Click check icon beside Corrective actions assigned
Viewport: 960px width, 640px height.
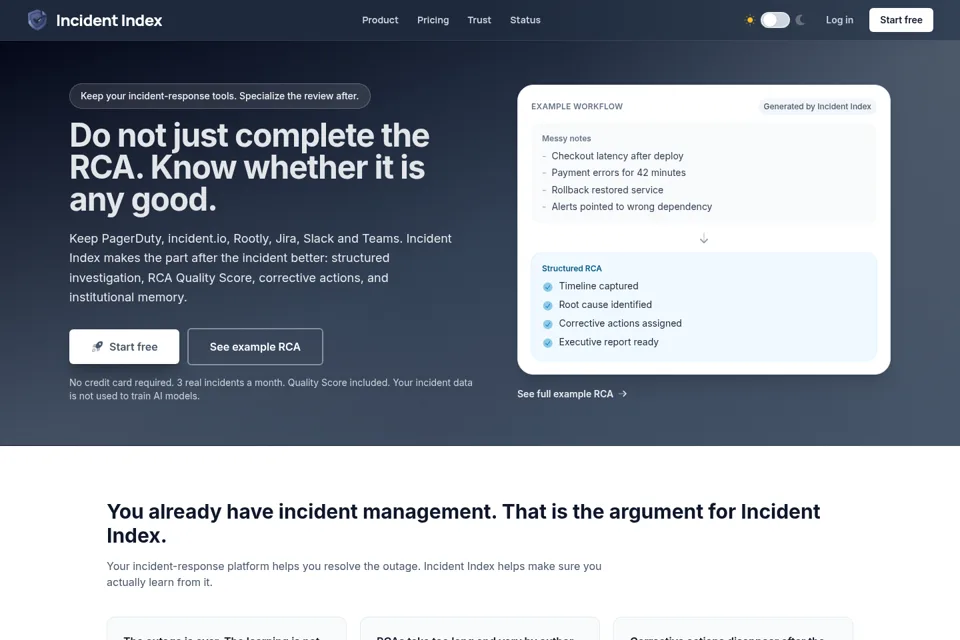(547, 324)
